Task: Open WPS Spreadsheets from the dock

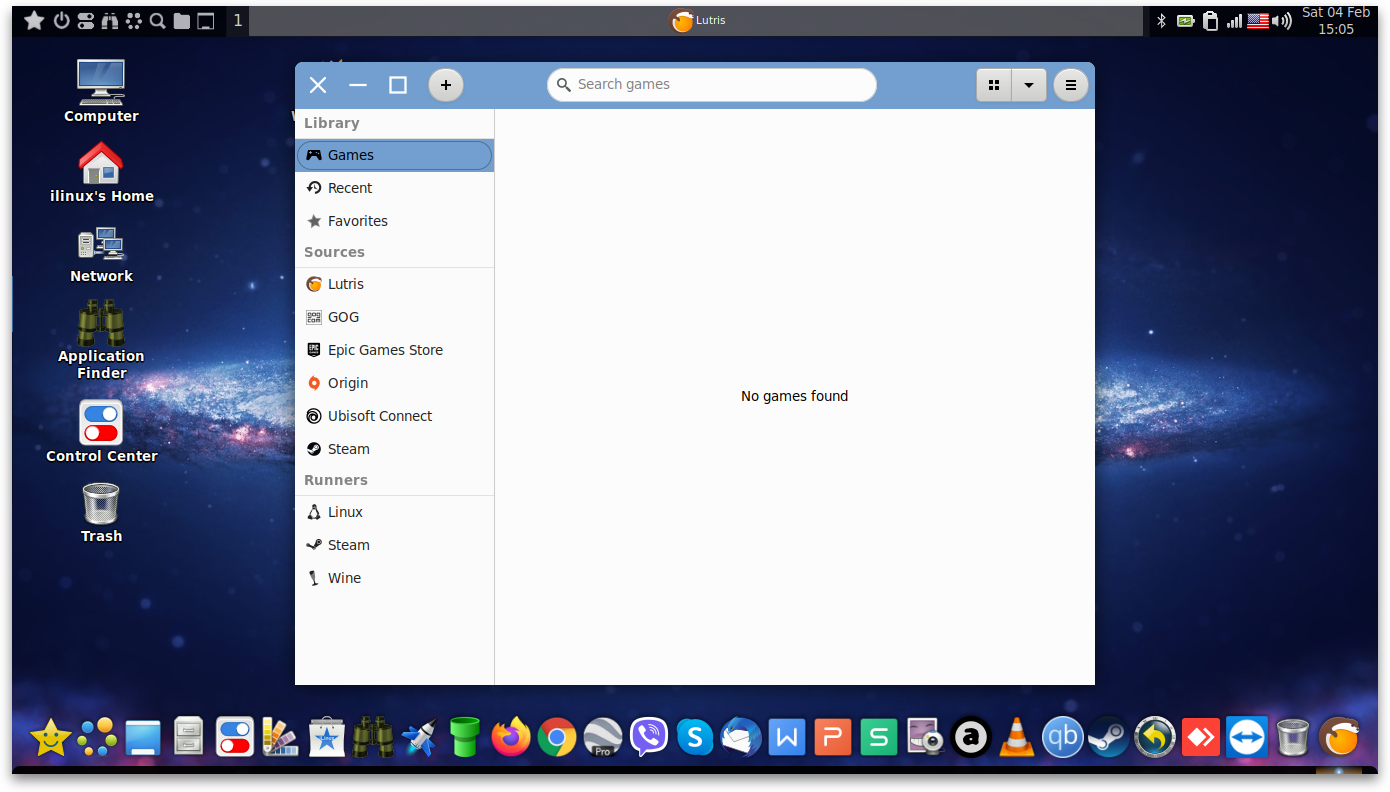Action: [x=879, y=739]
